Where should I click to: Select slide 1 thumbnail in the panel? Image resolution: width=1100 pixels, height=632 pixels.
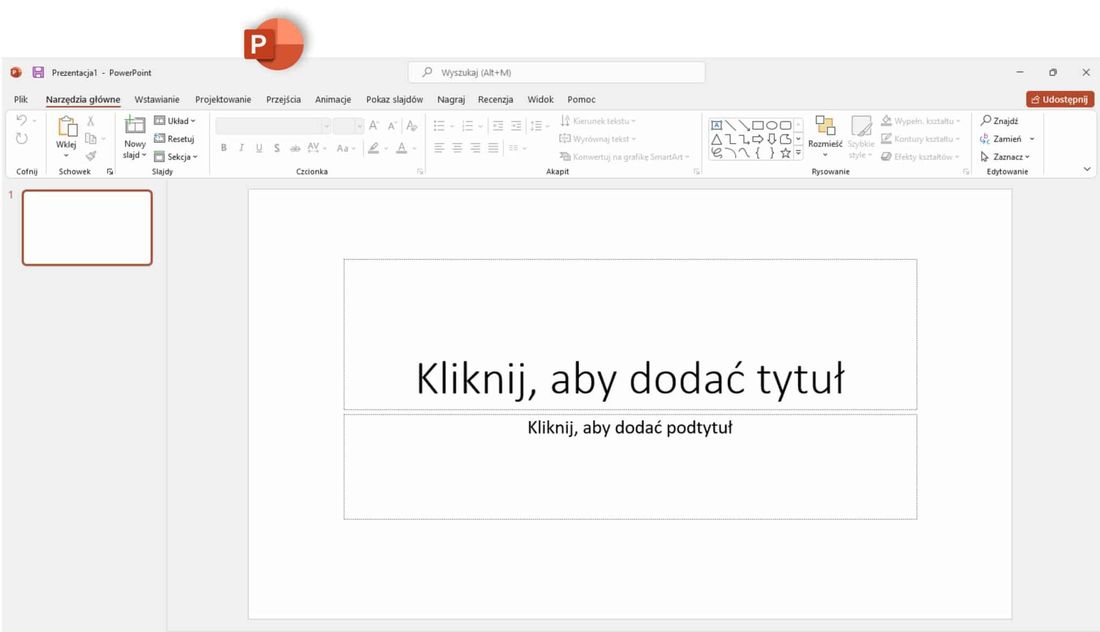click(87, 227)
